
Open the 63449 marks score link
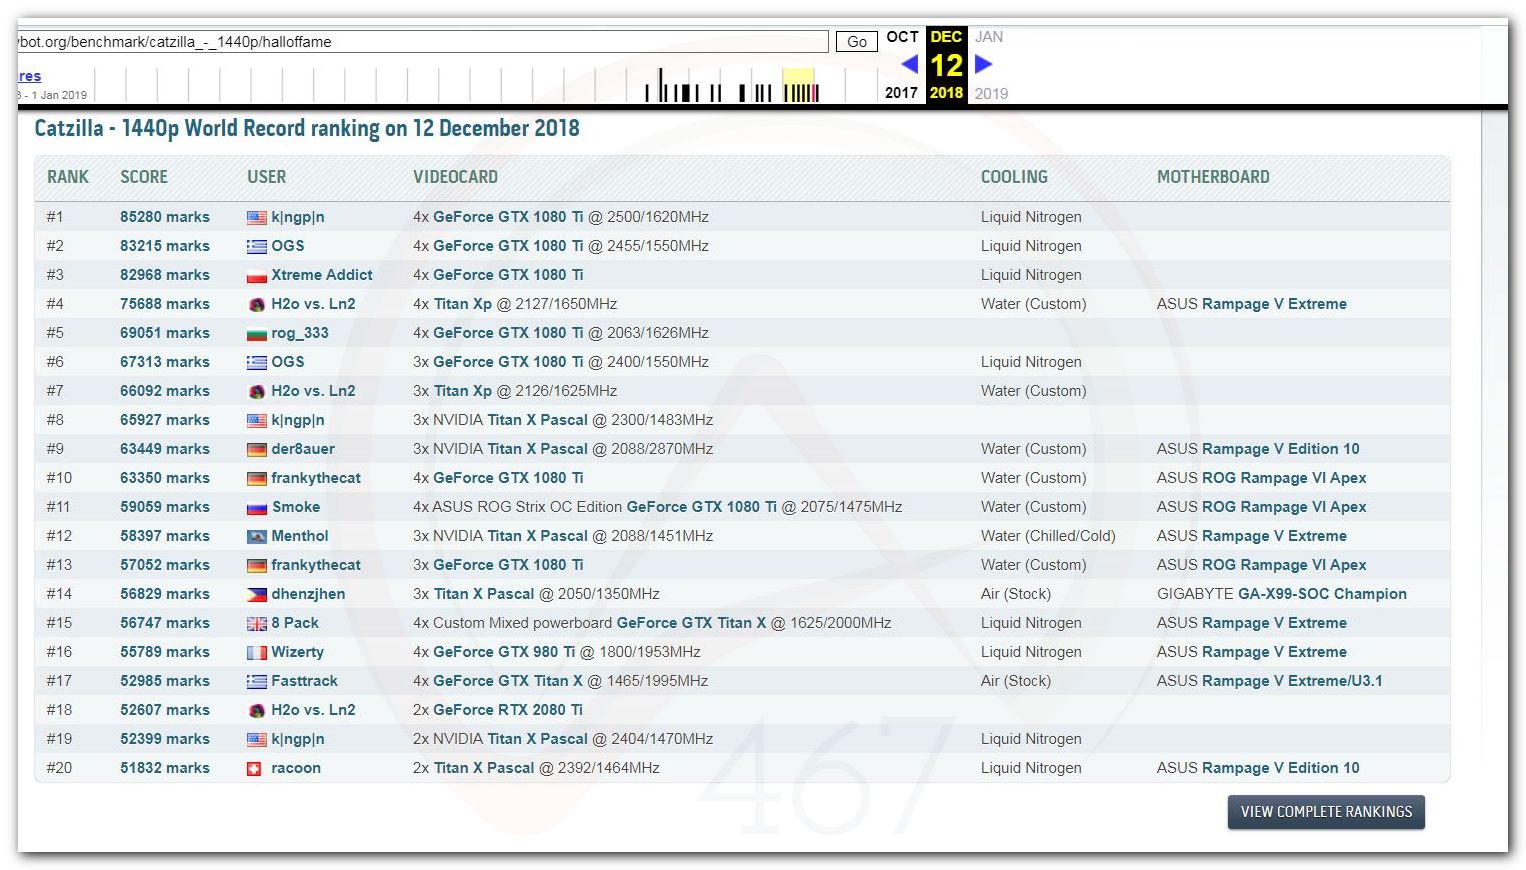(x=165, y=449)
